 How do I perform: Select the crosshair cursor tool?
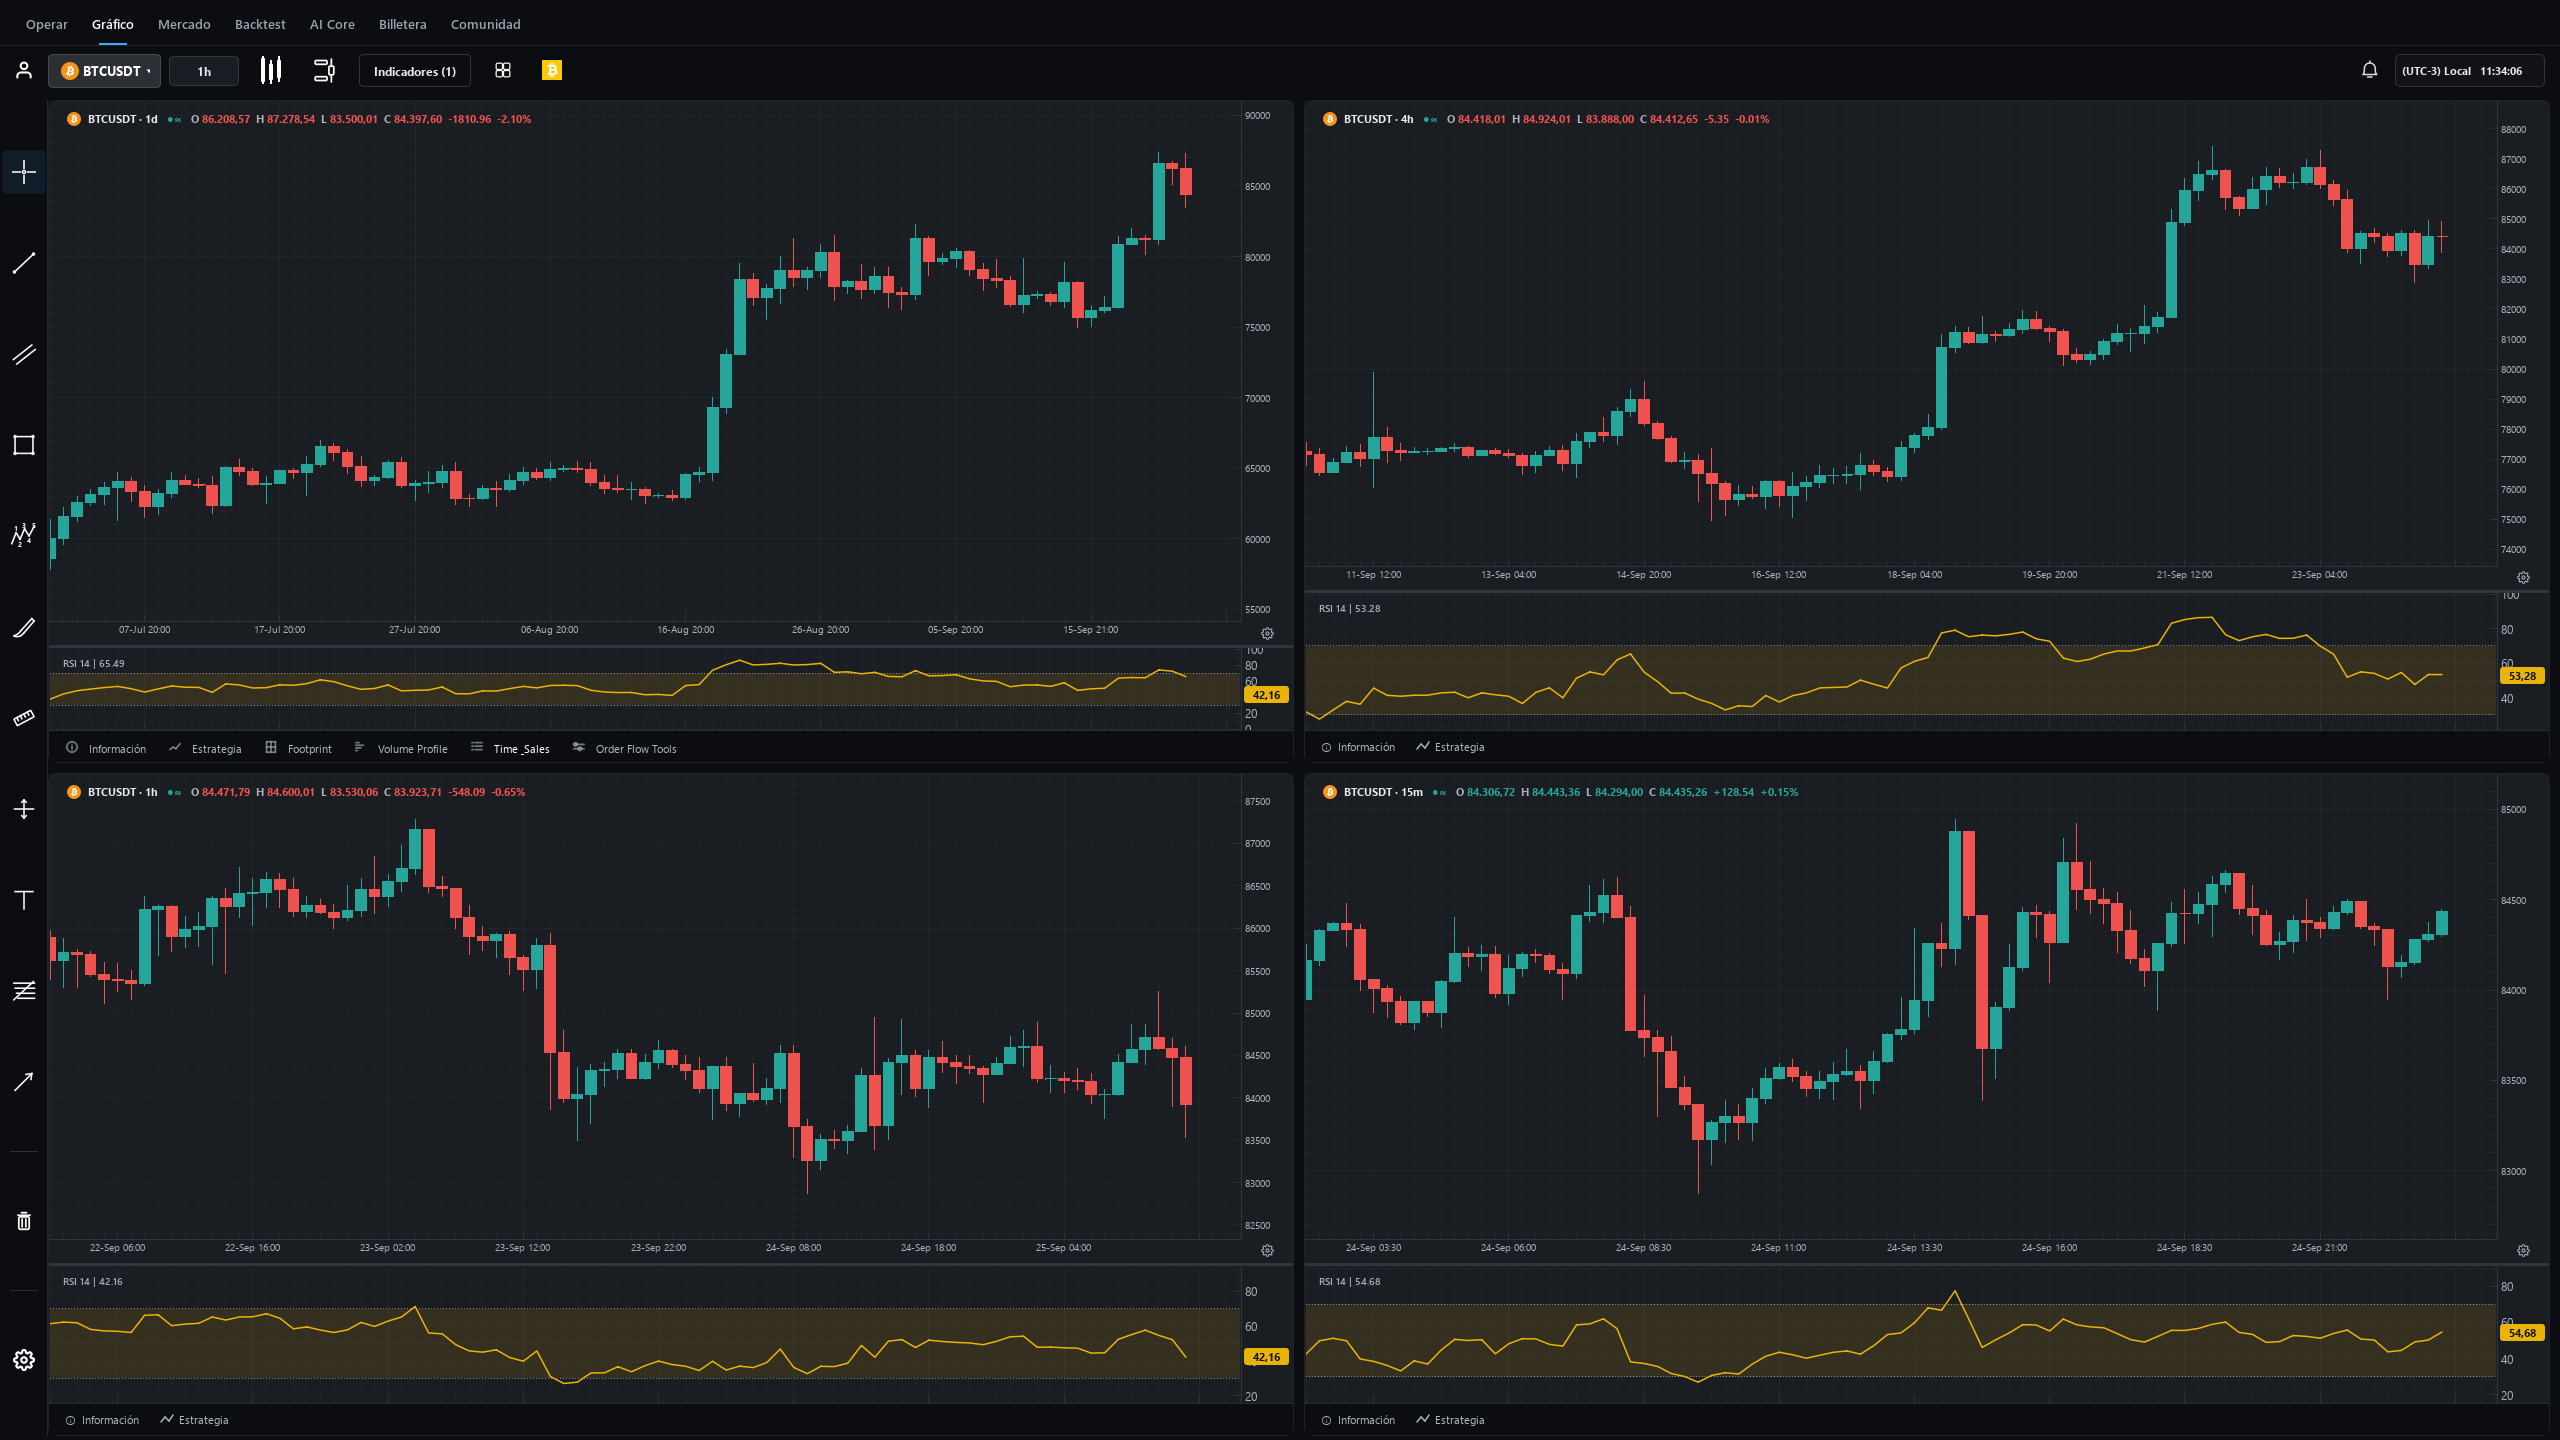point(24,172)
